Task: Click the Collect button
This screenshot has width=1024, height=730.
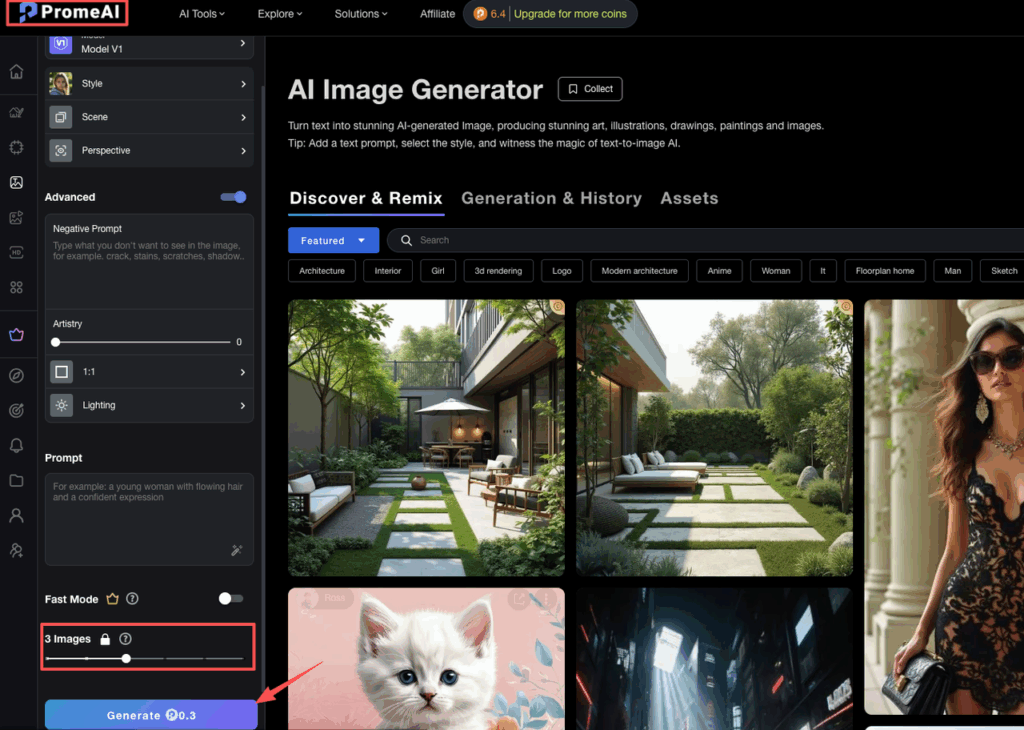Action: (590, 89)
